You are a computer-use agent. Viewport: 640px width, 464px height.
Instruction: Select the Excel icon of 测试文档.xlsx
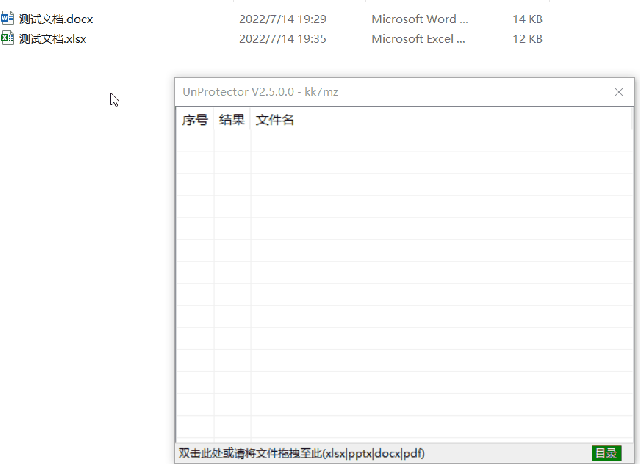(7, 38)
